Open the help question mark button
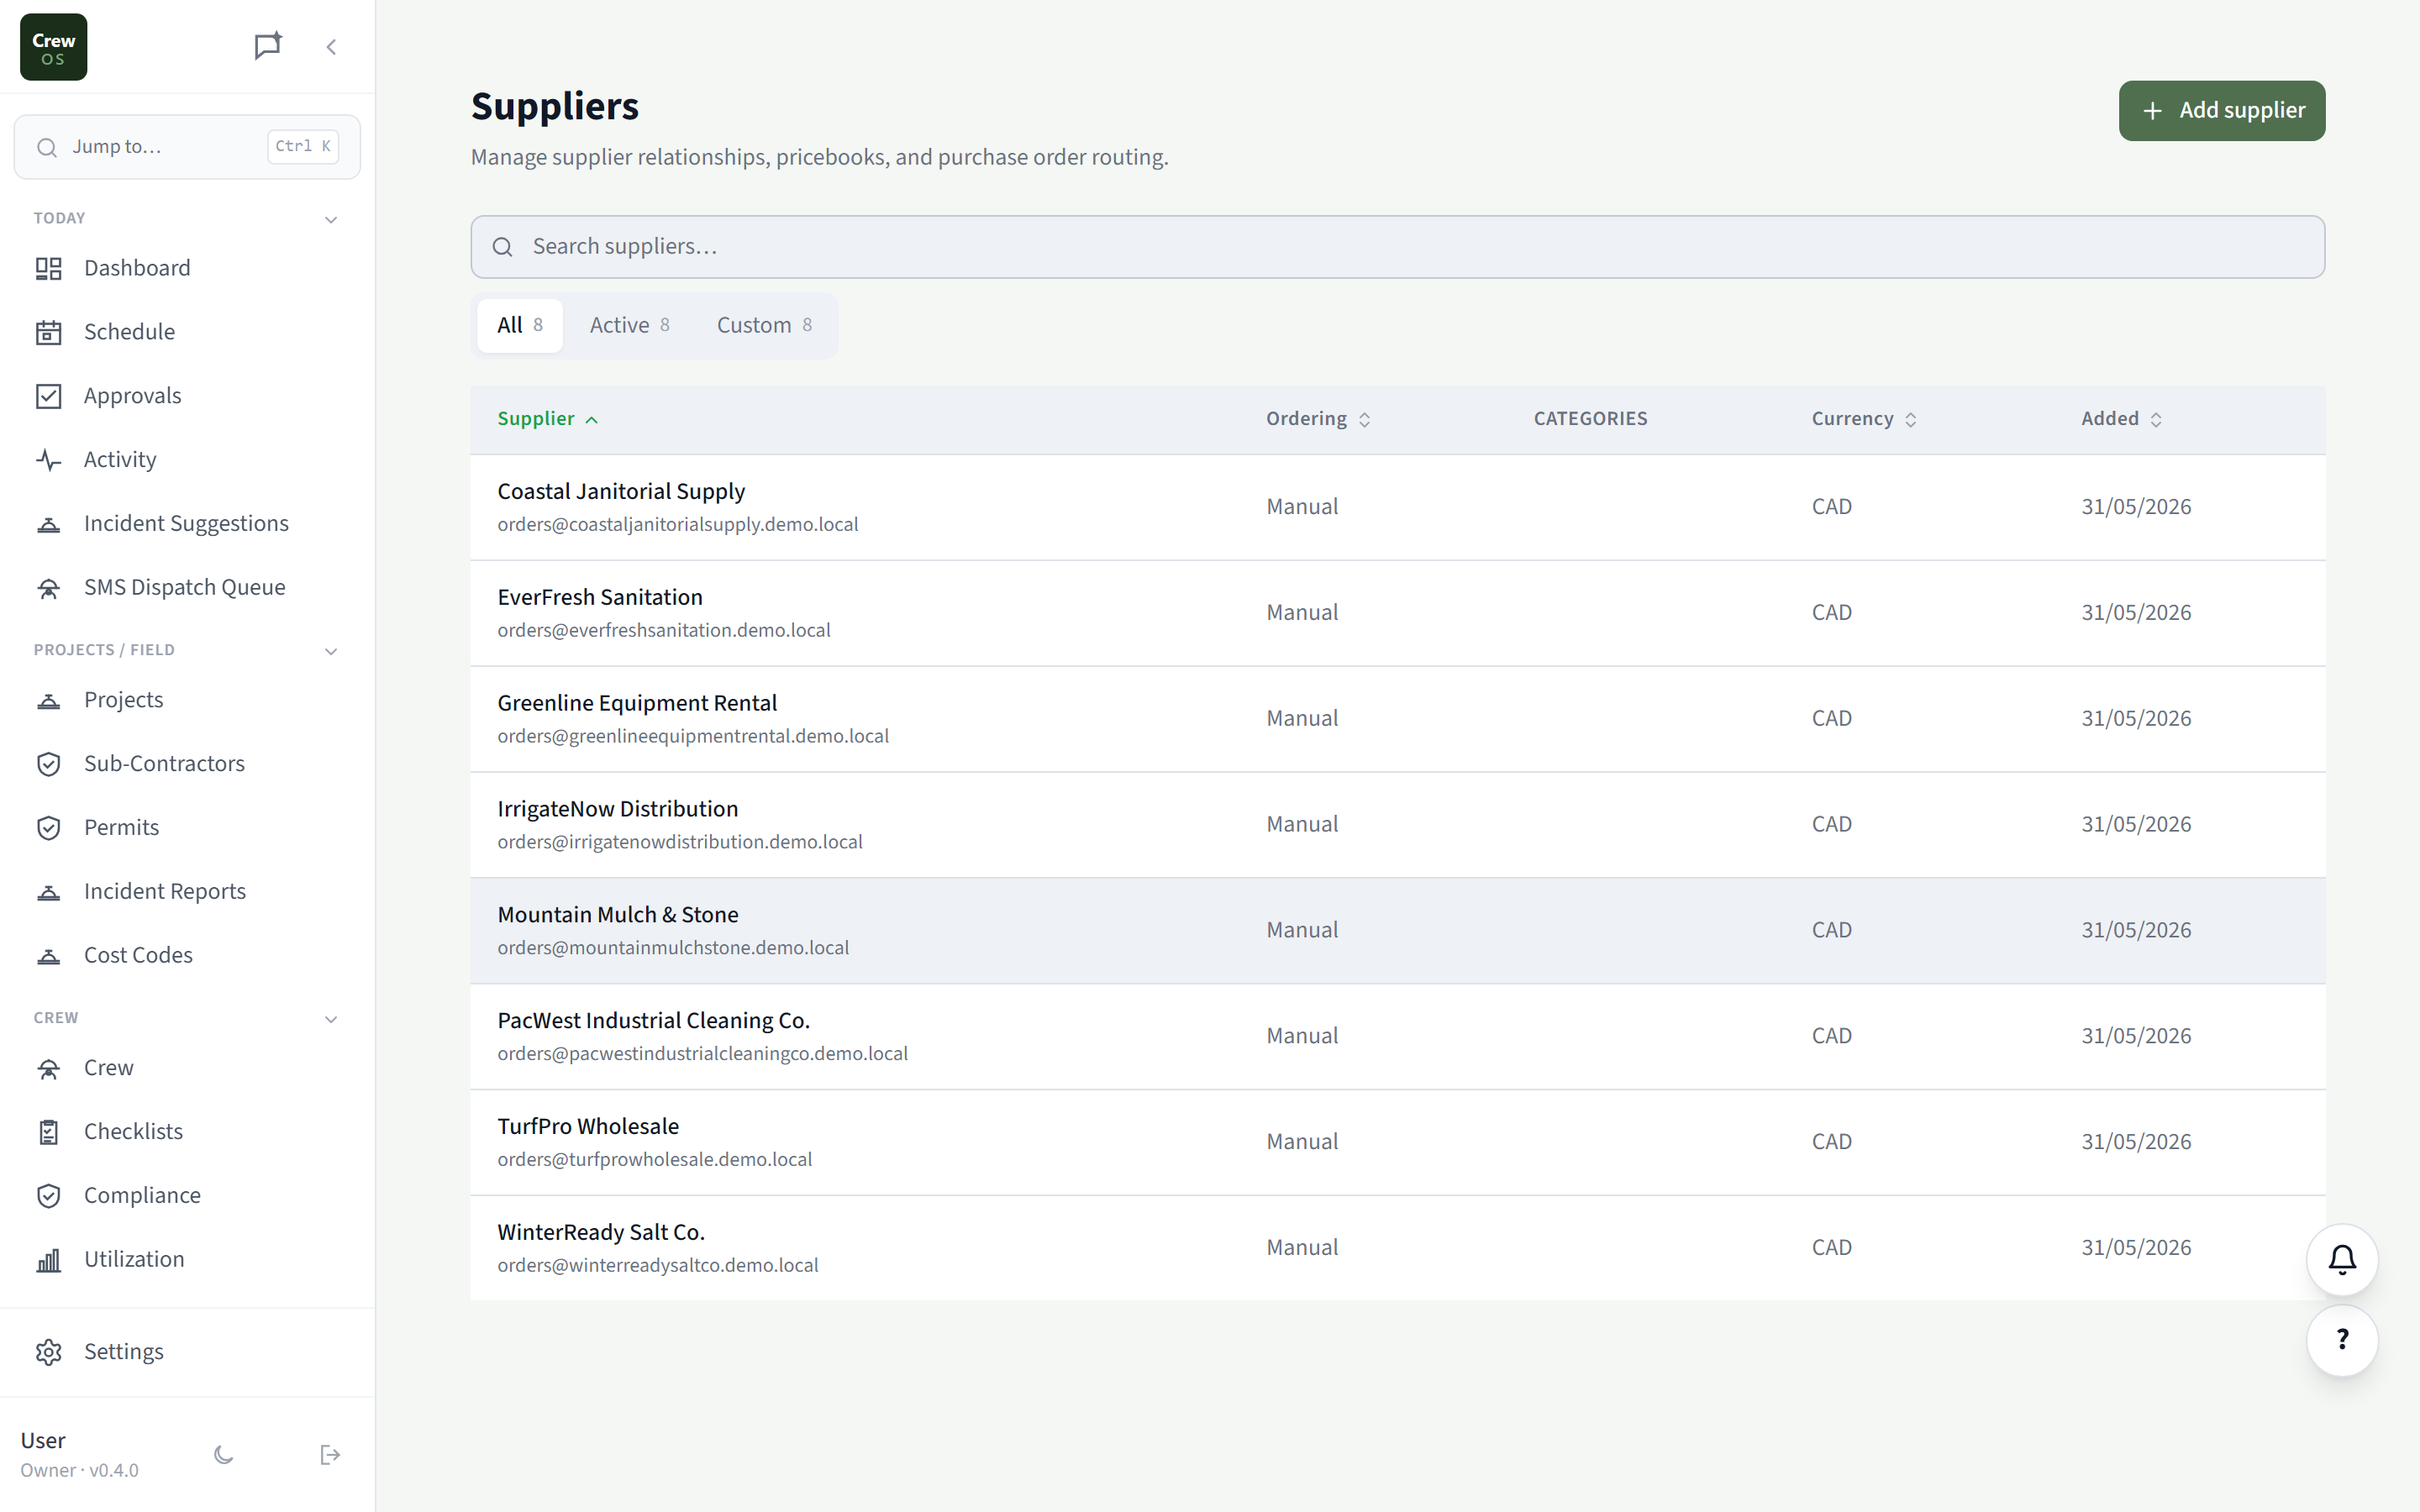This screenshot has width=2420, height=1512. pos(2342,1340)
